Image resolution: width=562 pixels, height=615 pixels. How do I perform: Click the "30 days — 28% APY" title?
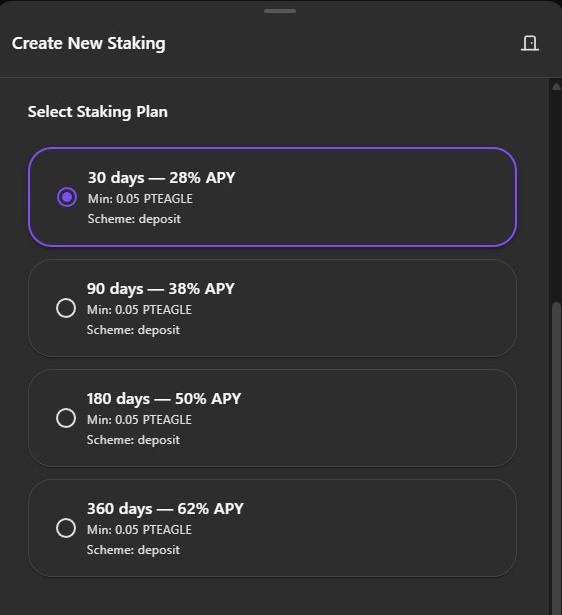point(162,178)
